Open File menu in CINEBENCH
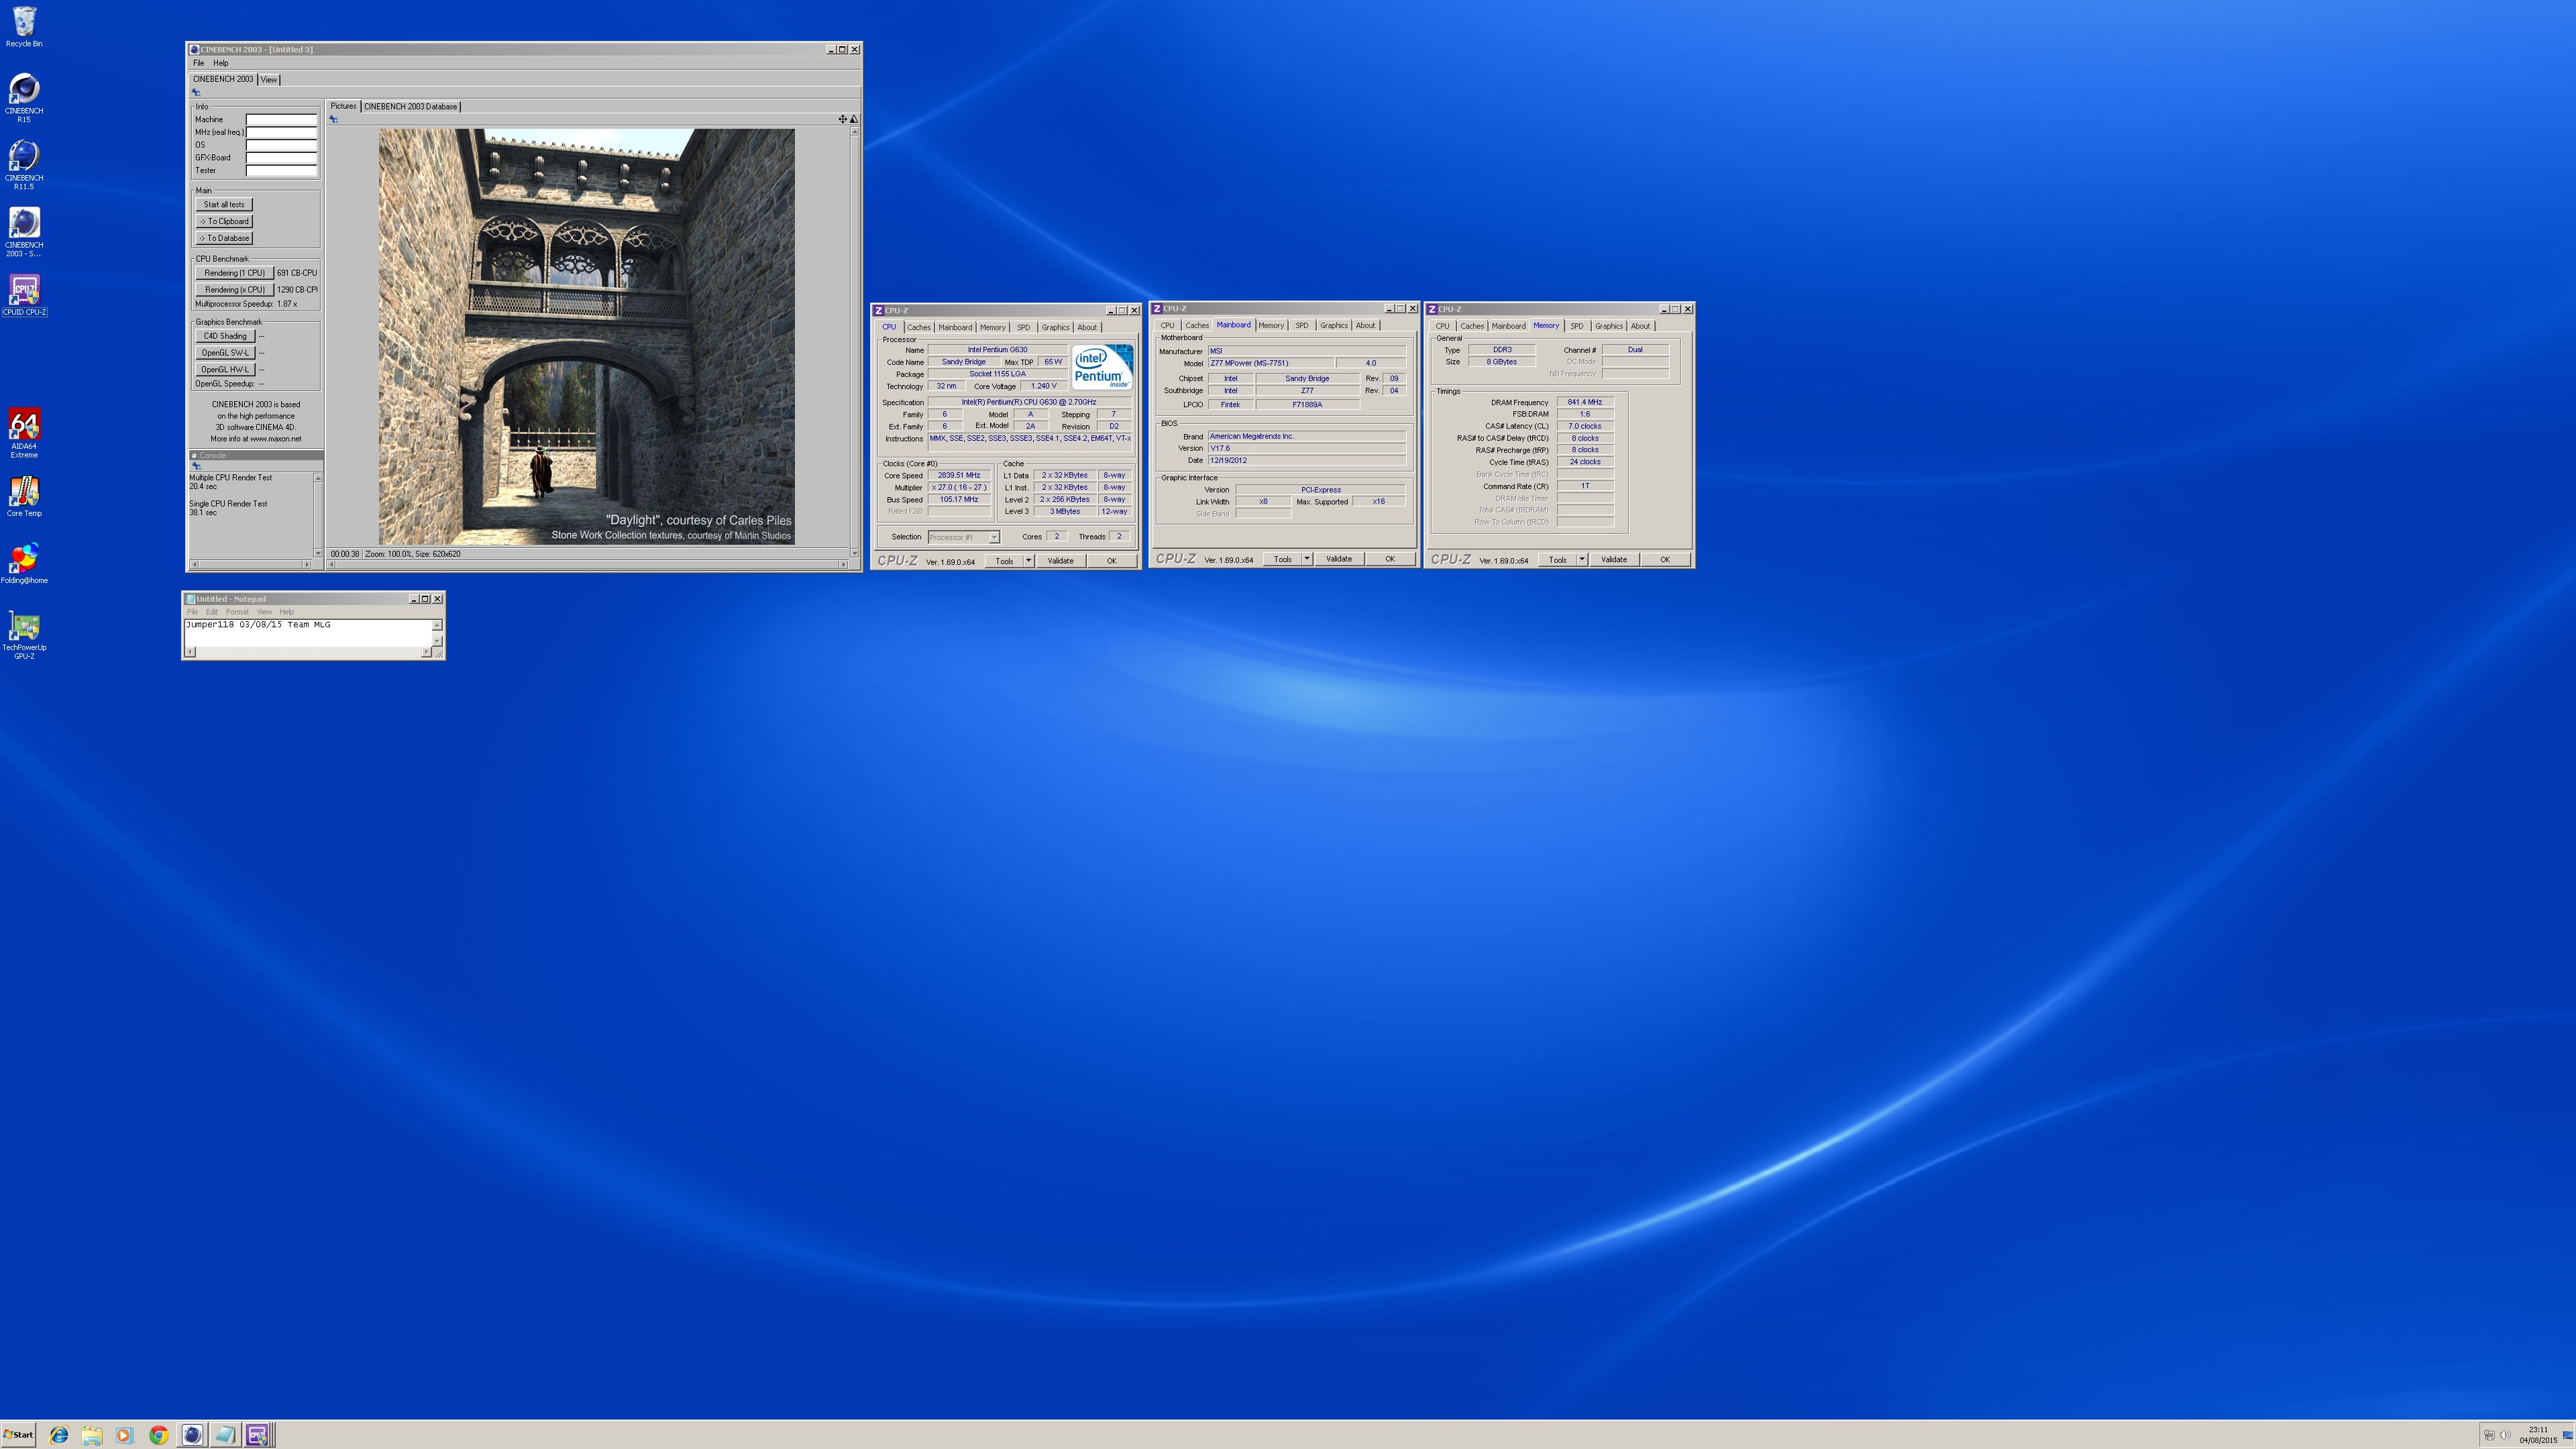The height and width of the screenshot is (1449, 2576). [198, 63]
